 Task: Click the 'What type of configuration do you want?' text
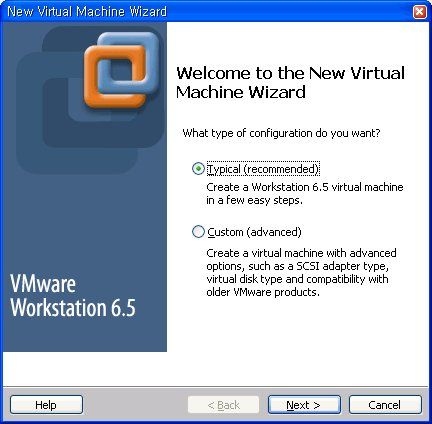(281, 133)
